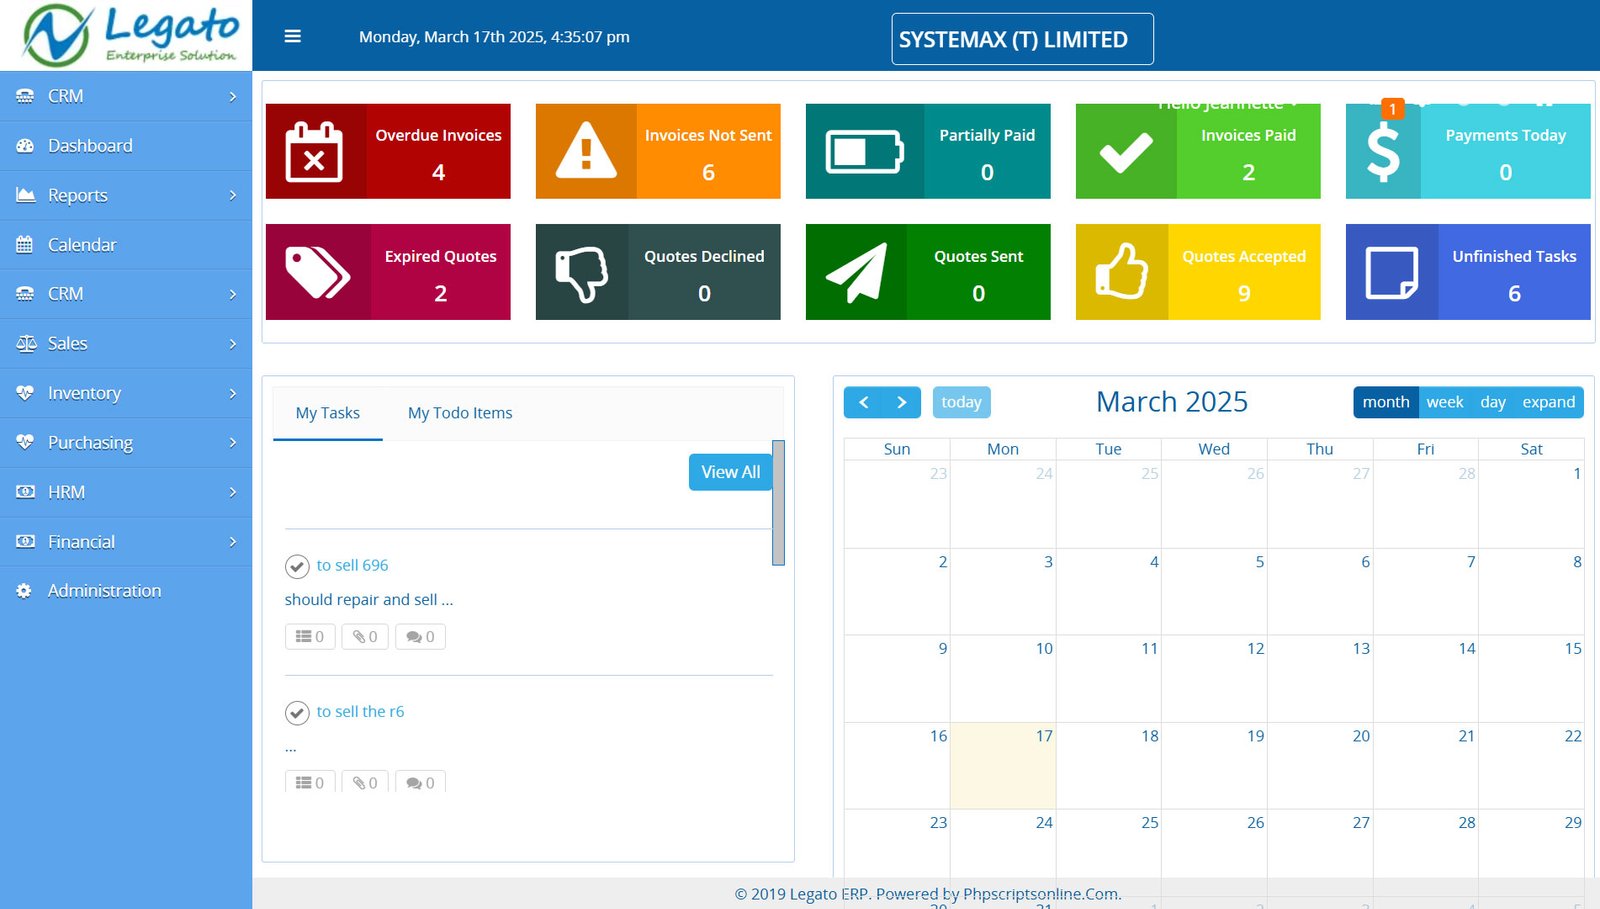
Task: Switch to the My Tasks tab
Action: 328,413
